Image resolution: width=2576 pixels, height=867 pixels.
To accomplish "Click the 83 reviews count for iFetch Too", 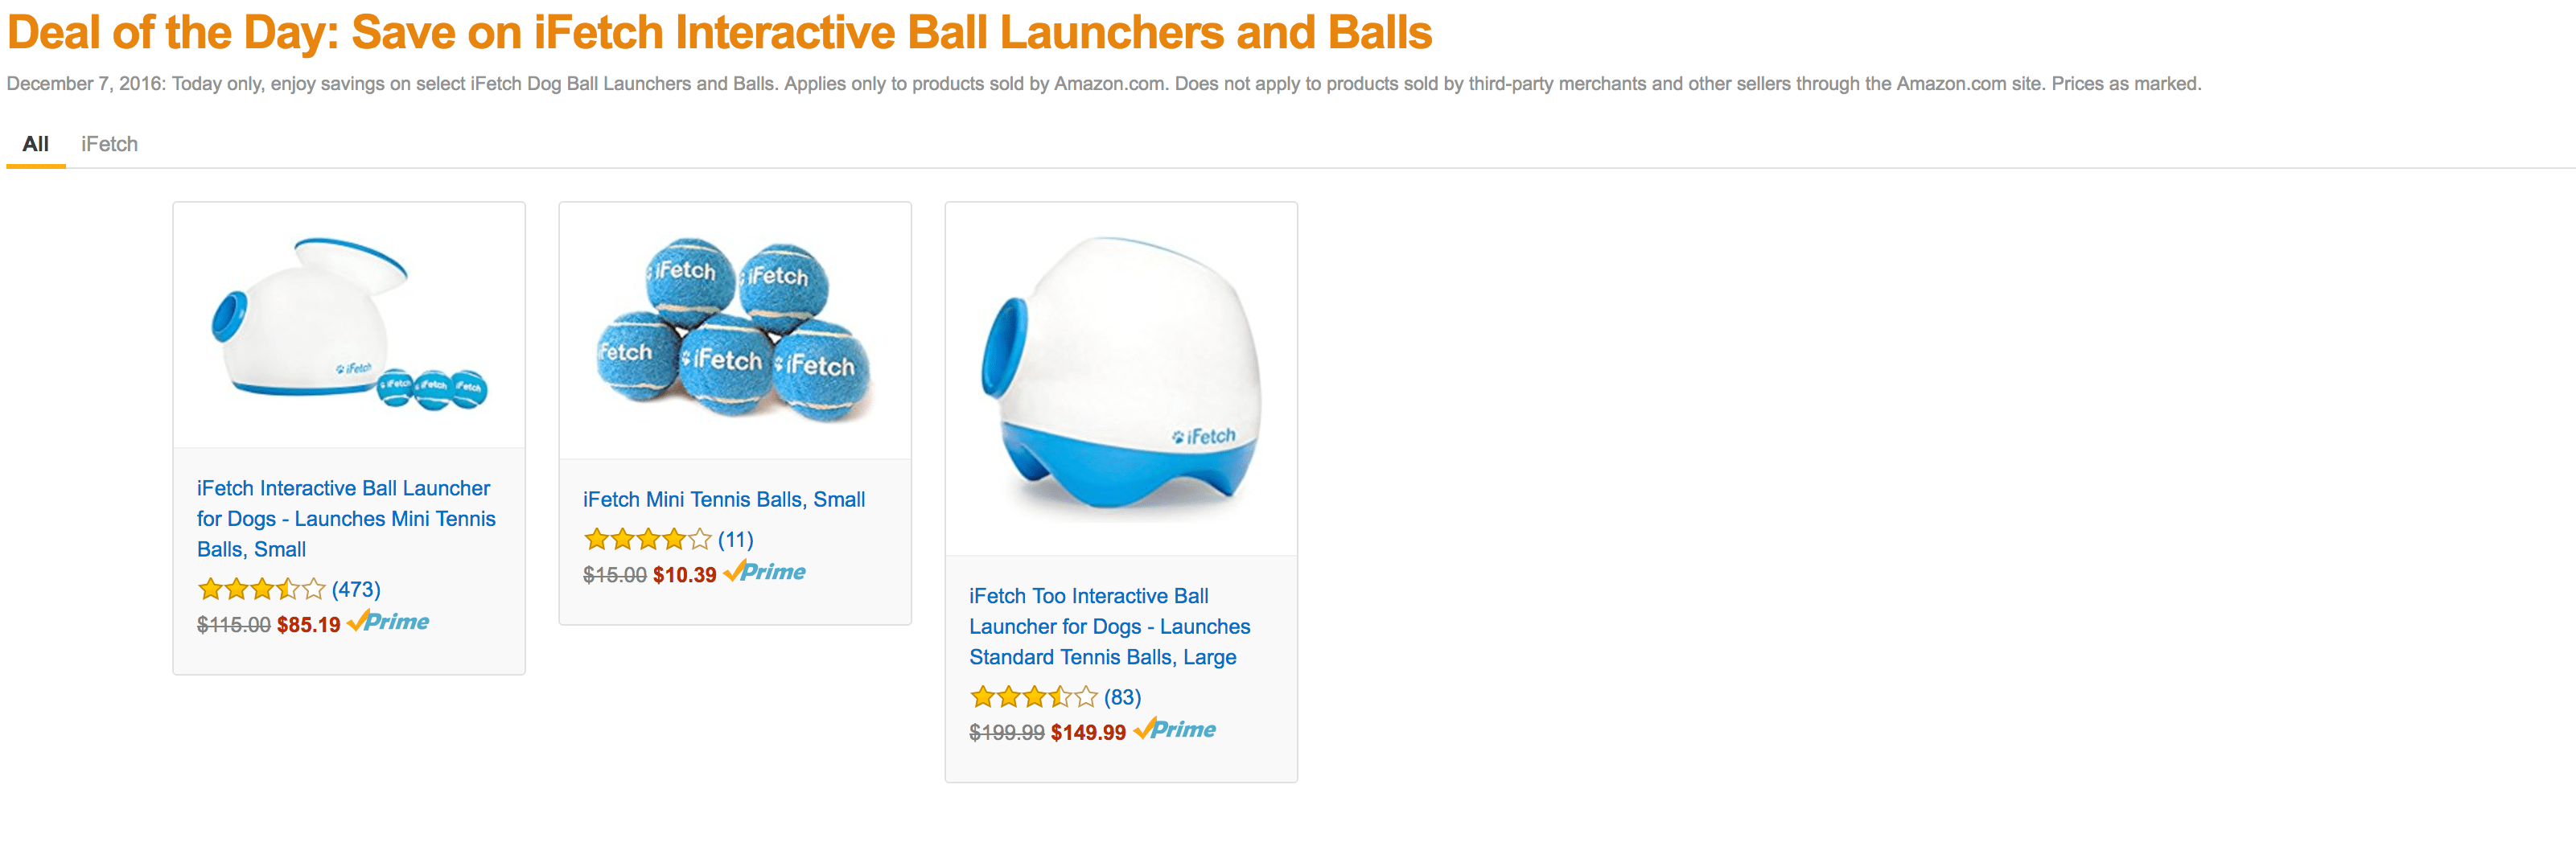I will click(x=1122, y=698).
